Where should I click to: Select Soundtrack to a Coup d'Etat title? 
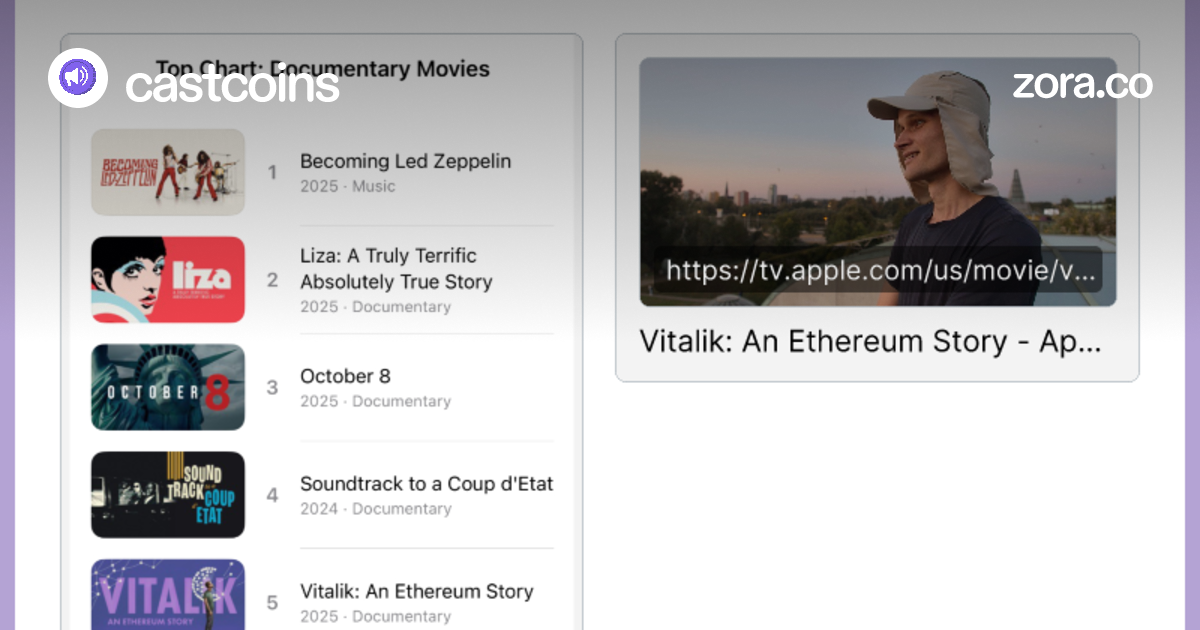tap(426, 484)
